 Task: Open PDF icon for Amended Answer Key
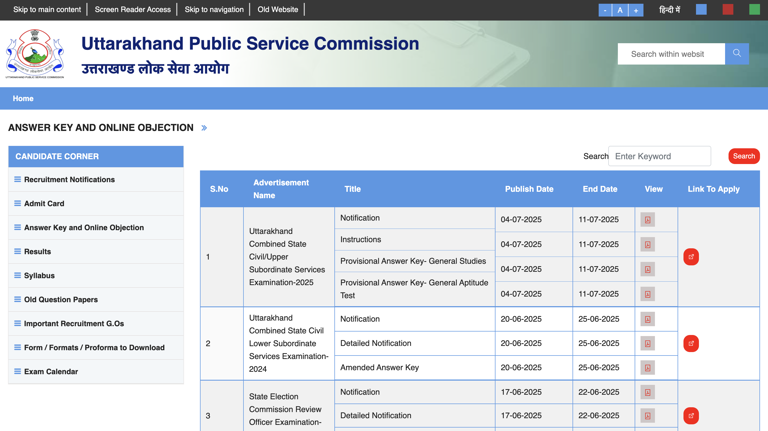coord(647,368)
